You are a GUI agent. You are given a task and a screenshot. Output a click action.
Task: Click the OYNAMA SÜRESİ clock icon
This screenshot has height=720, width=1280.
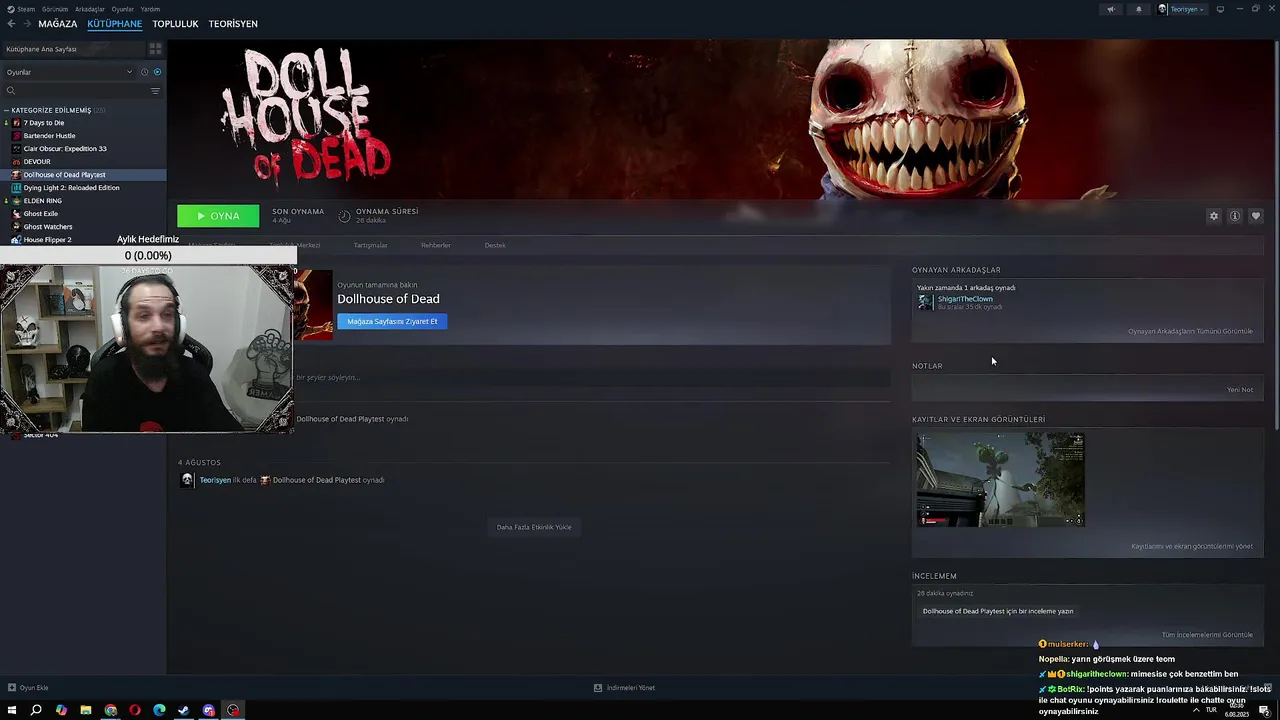(344, 216)
